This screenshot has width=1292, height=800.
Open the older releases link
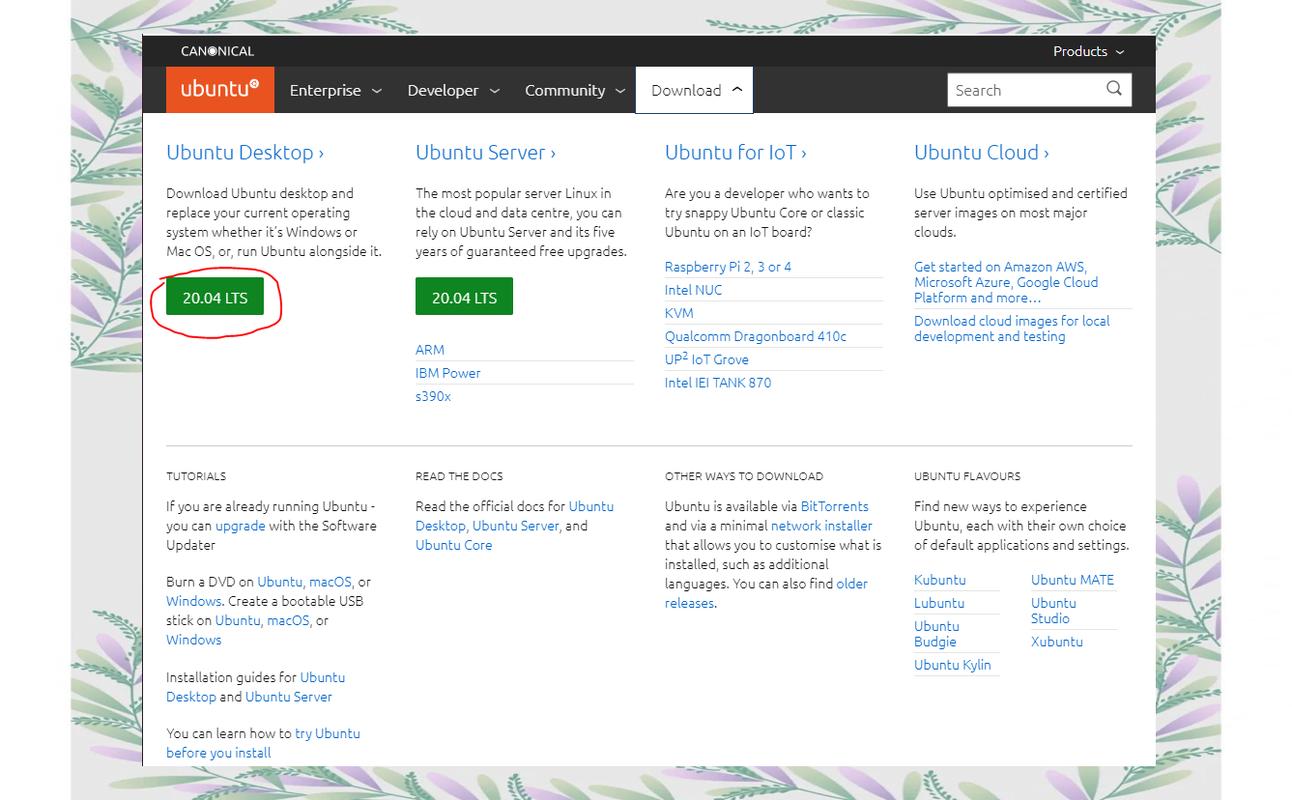coord(852,583)
